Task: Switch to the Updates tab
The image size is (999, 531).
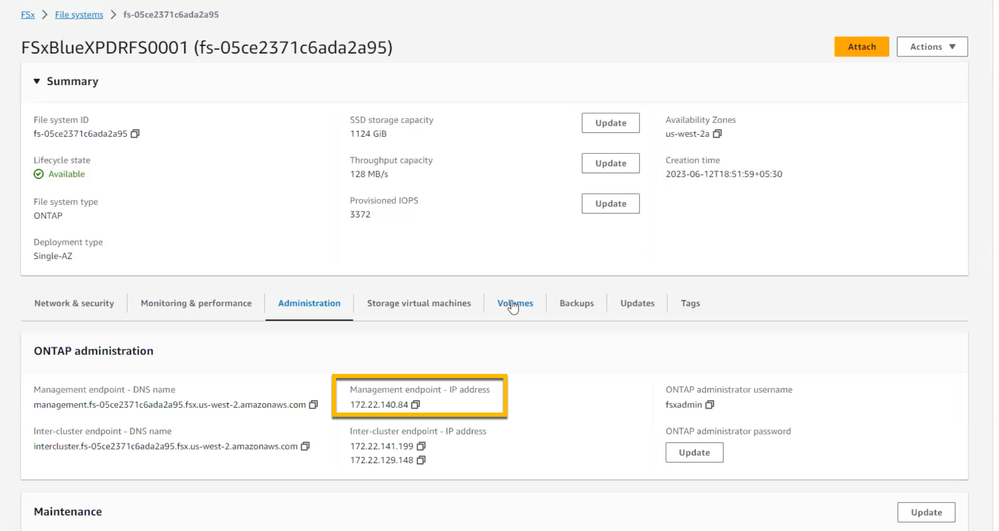Action: (637, 303)
